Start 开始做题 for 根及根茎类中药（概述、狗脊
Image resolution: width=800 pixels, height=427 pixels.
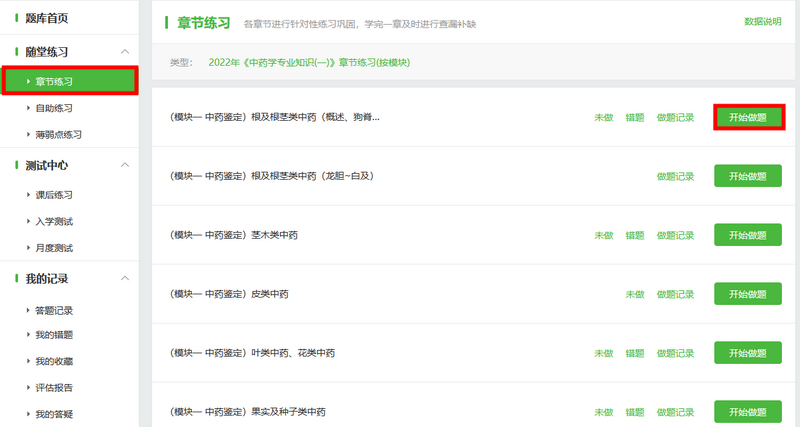pyautogui.click(x=748, y=117)
